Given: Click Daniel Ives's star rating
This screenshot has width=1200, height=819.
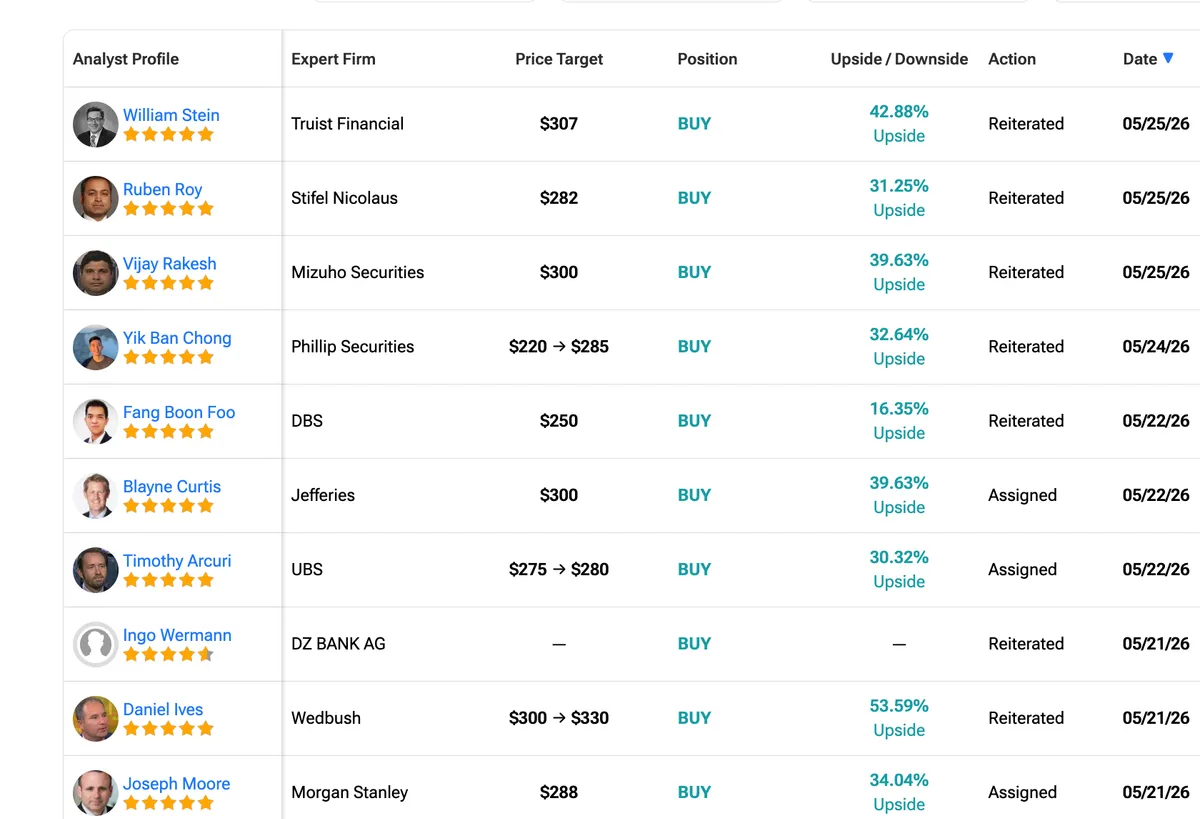Looking at the screenshot, I should click(x=169, y=729).
